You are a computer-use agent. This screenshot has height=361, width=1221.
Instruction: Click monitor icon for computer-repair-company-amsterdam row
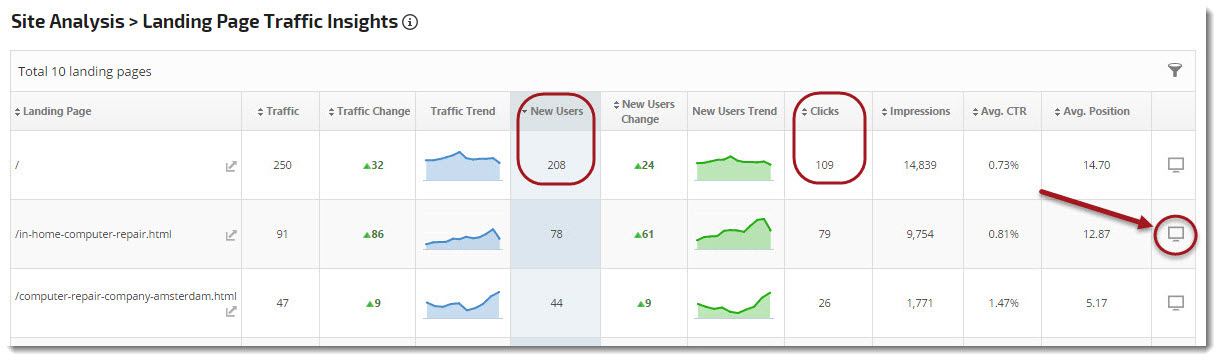pyautogui.click(x=1177, y=302)
